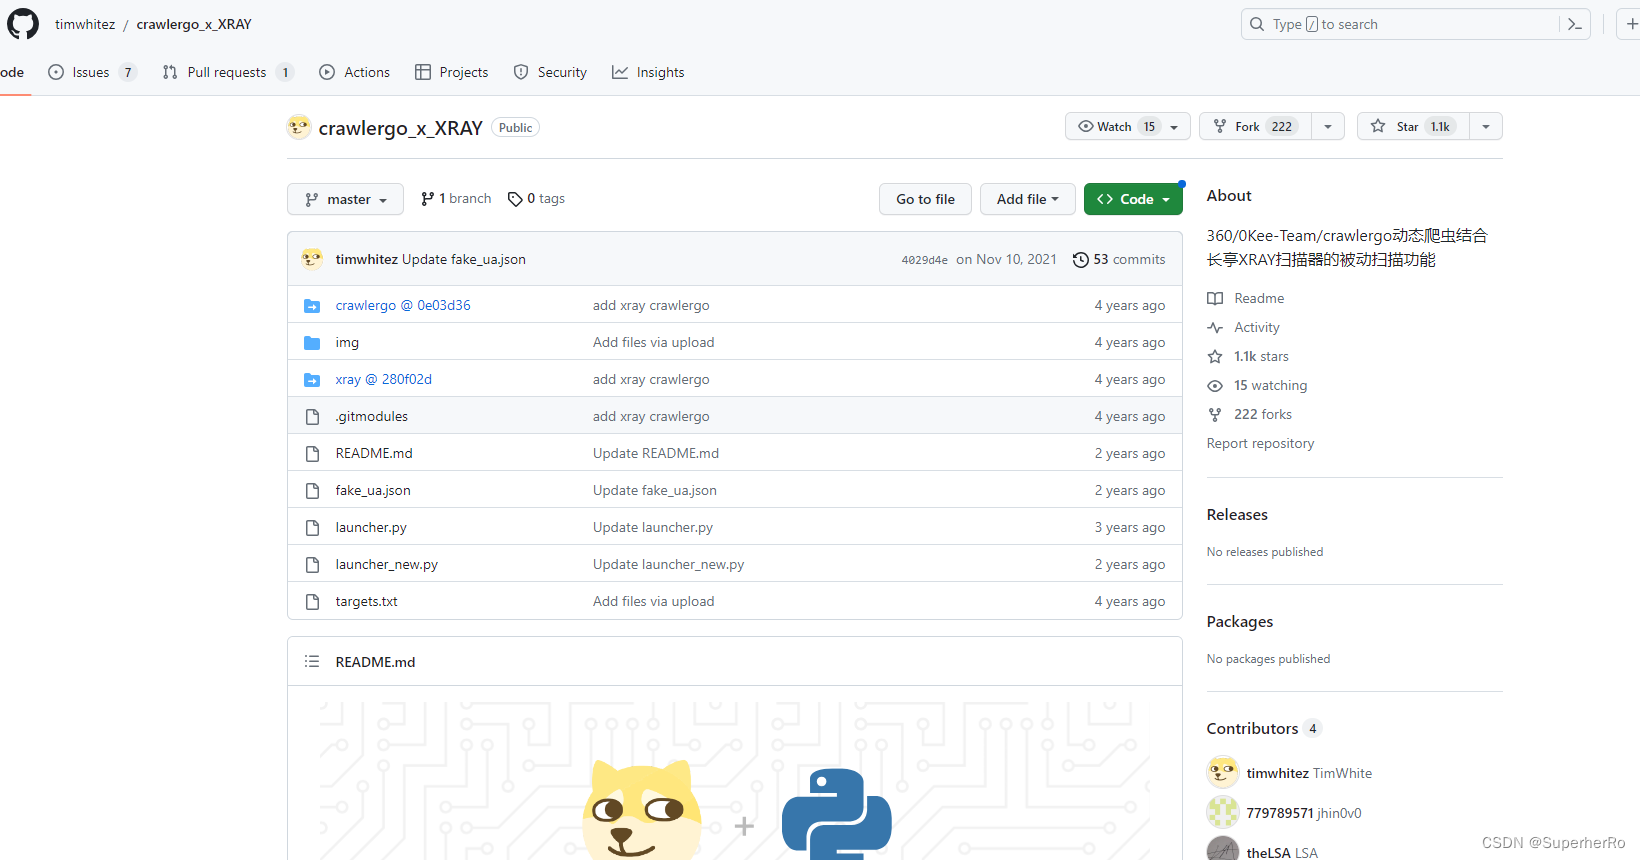This screenshot has height=860, width=1640.
Task: Click Go to file button
Action: point(925,199)
